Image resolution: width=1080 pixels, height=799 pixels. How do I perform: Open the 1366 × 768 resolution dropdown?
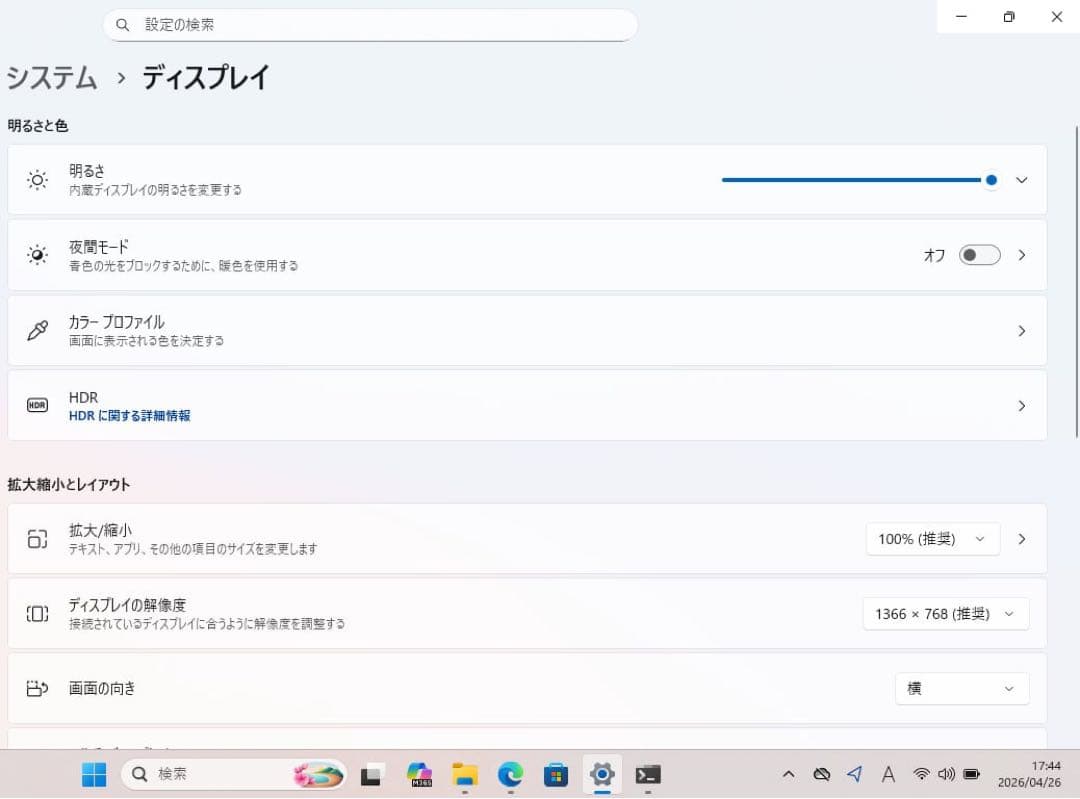(946, 614)
